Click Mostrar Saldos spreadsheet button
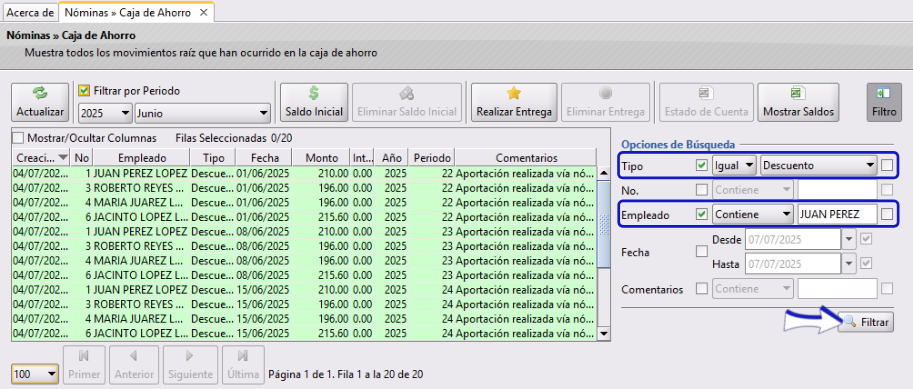 click(798, 102)
